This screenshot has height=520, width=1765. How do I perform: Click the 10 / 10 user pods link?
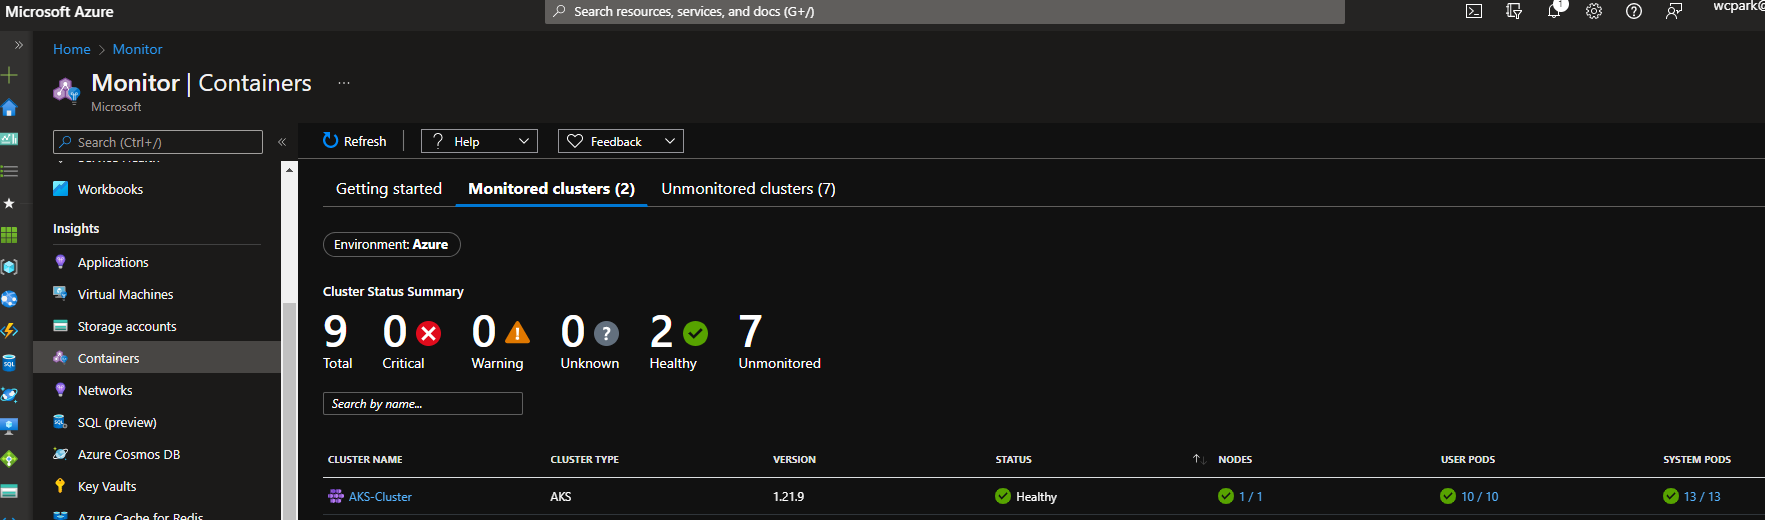point(1479,497)
